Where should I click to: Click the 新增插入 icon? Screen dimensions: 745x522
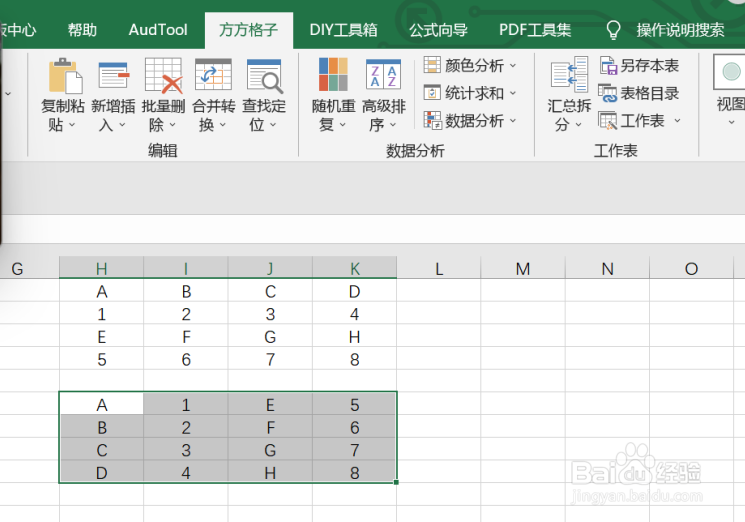coord(114,75)
